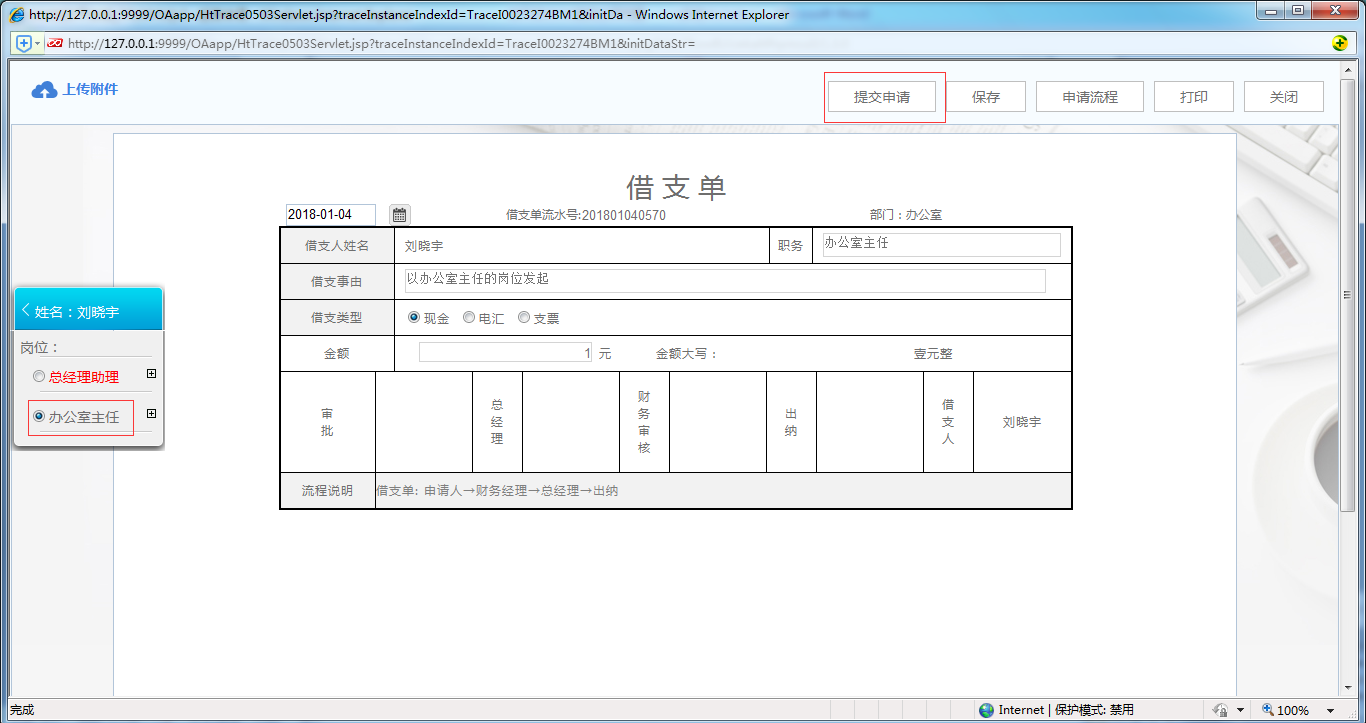Click inside the 金额 amount input field
The image size is (1366, 723).
click(505, 352)
